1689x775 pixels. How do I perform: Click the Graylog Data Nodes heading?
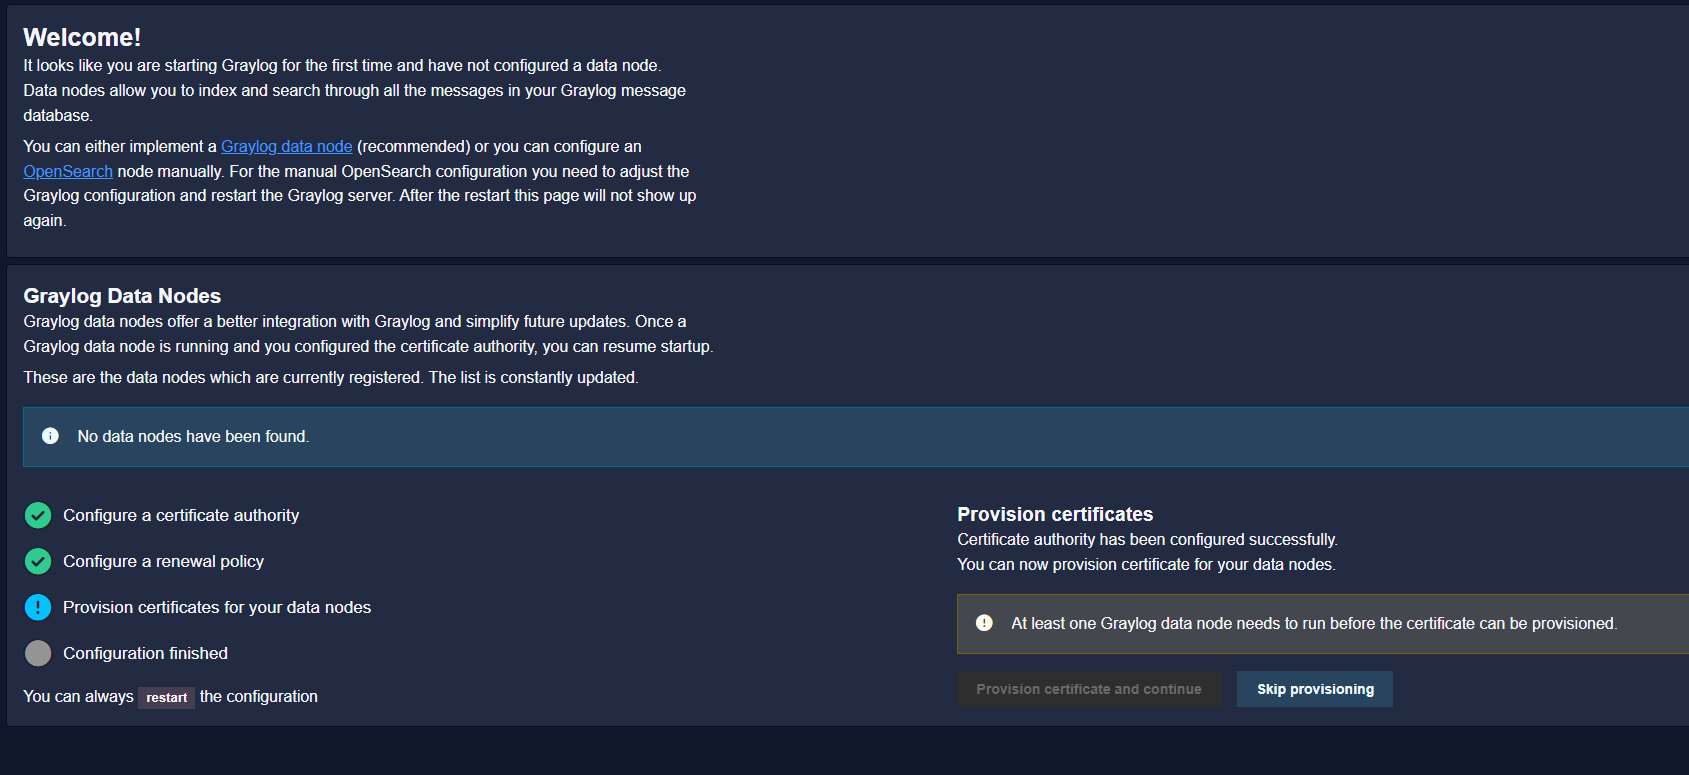(122, 296)
